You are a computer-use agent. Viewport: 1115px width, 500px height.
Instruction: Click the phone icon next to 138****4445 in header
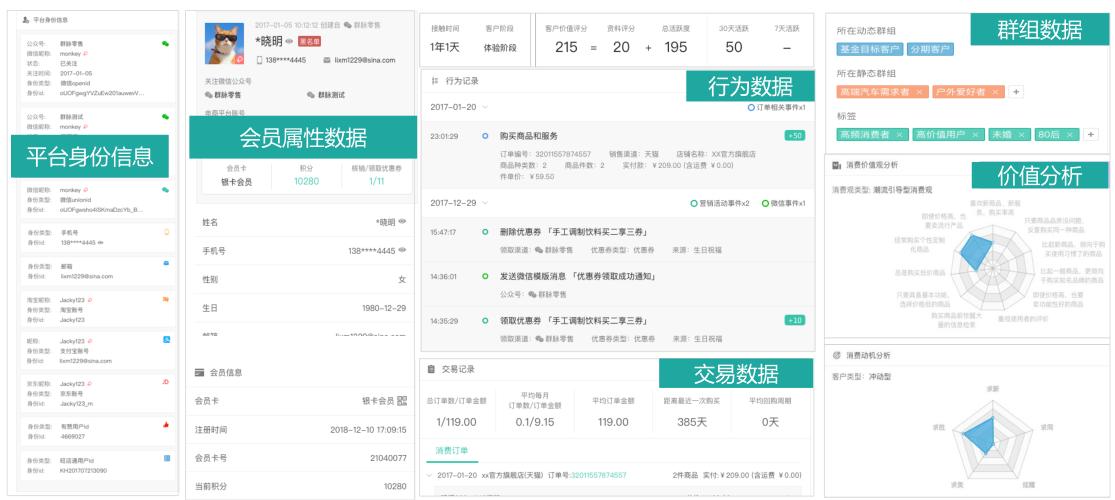tap(259, 60)
